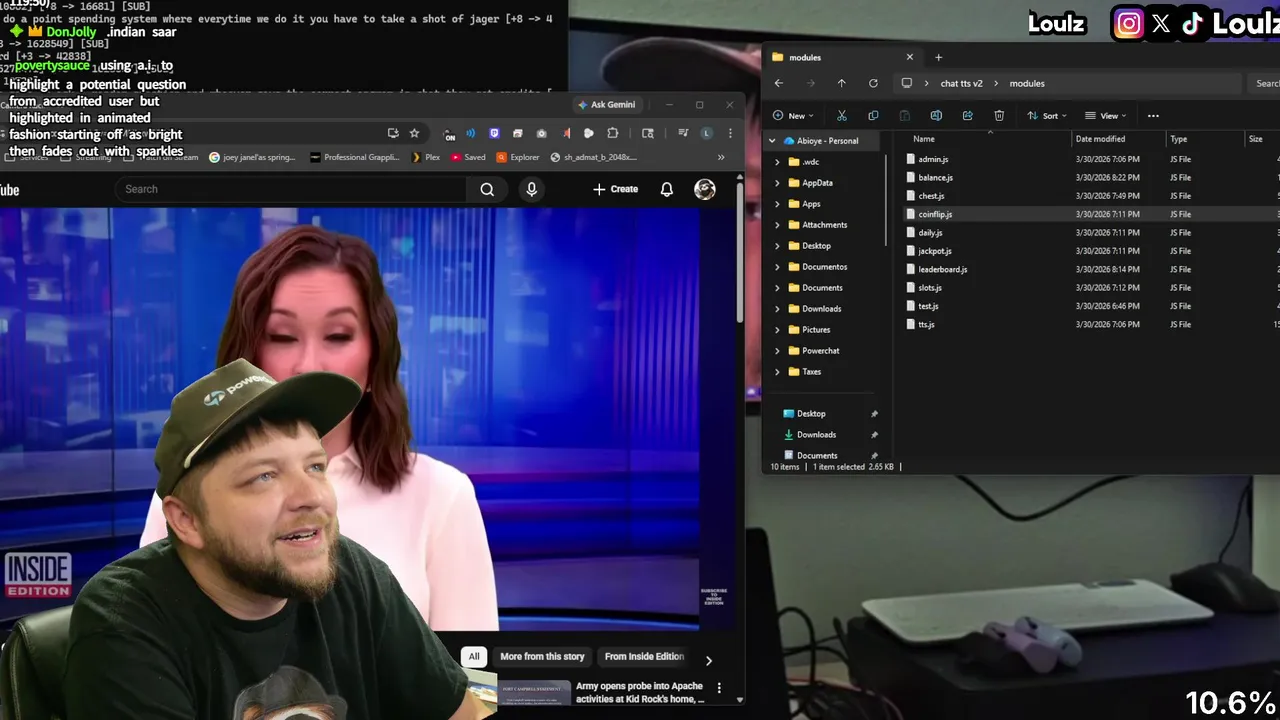Open the media controls music icon
The image size is (1280, 720).
(683, 133)
